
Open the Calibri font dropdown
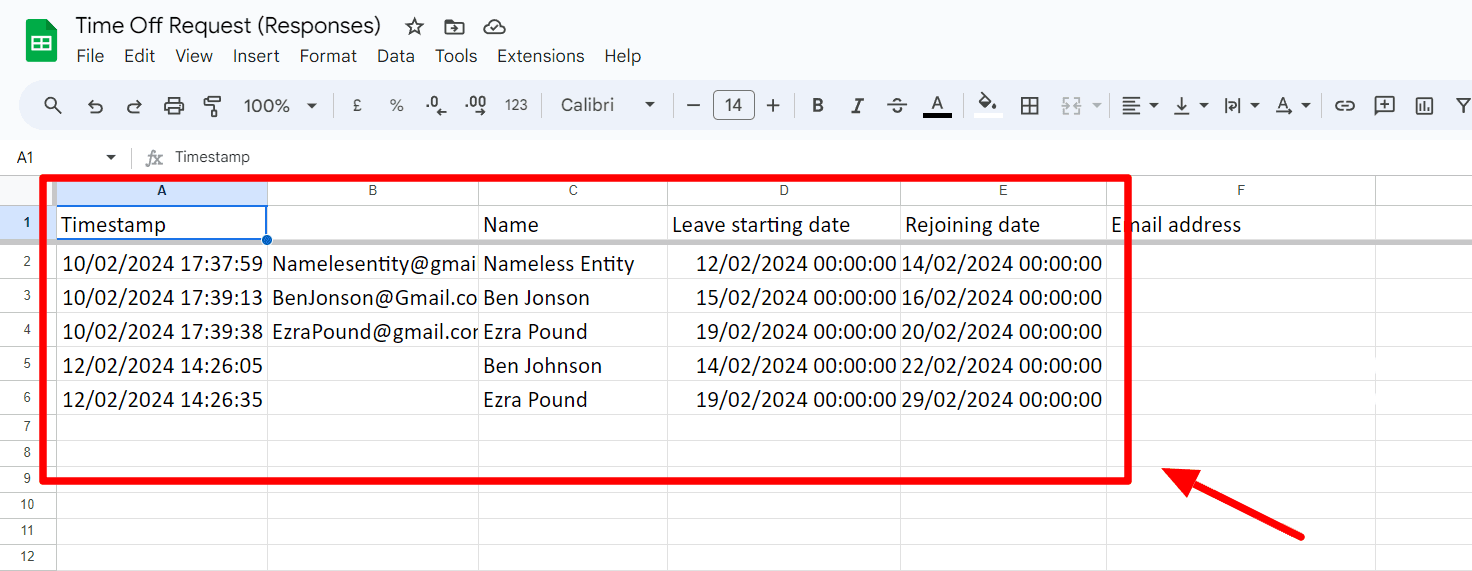[608, 105]
